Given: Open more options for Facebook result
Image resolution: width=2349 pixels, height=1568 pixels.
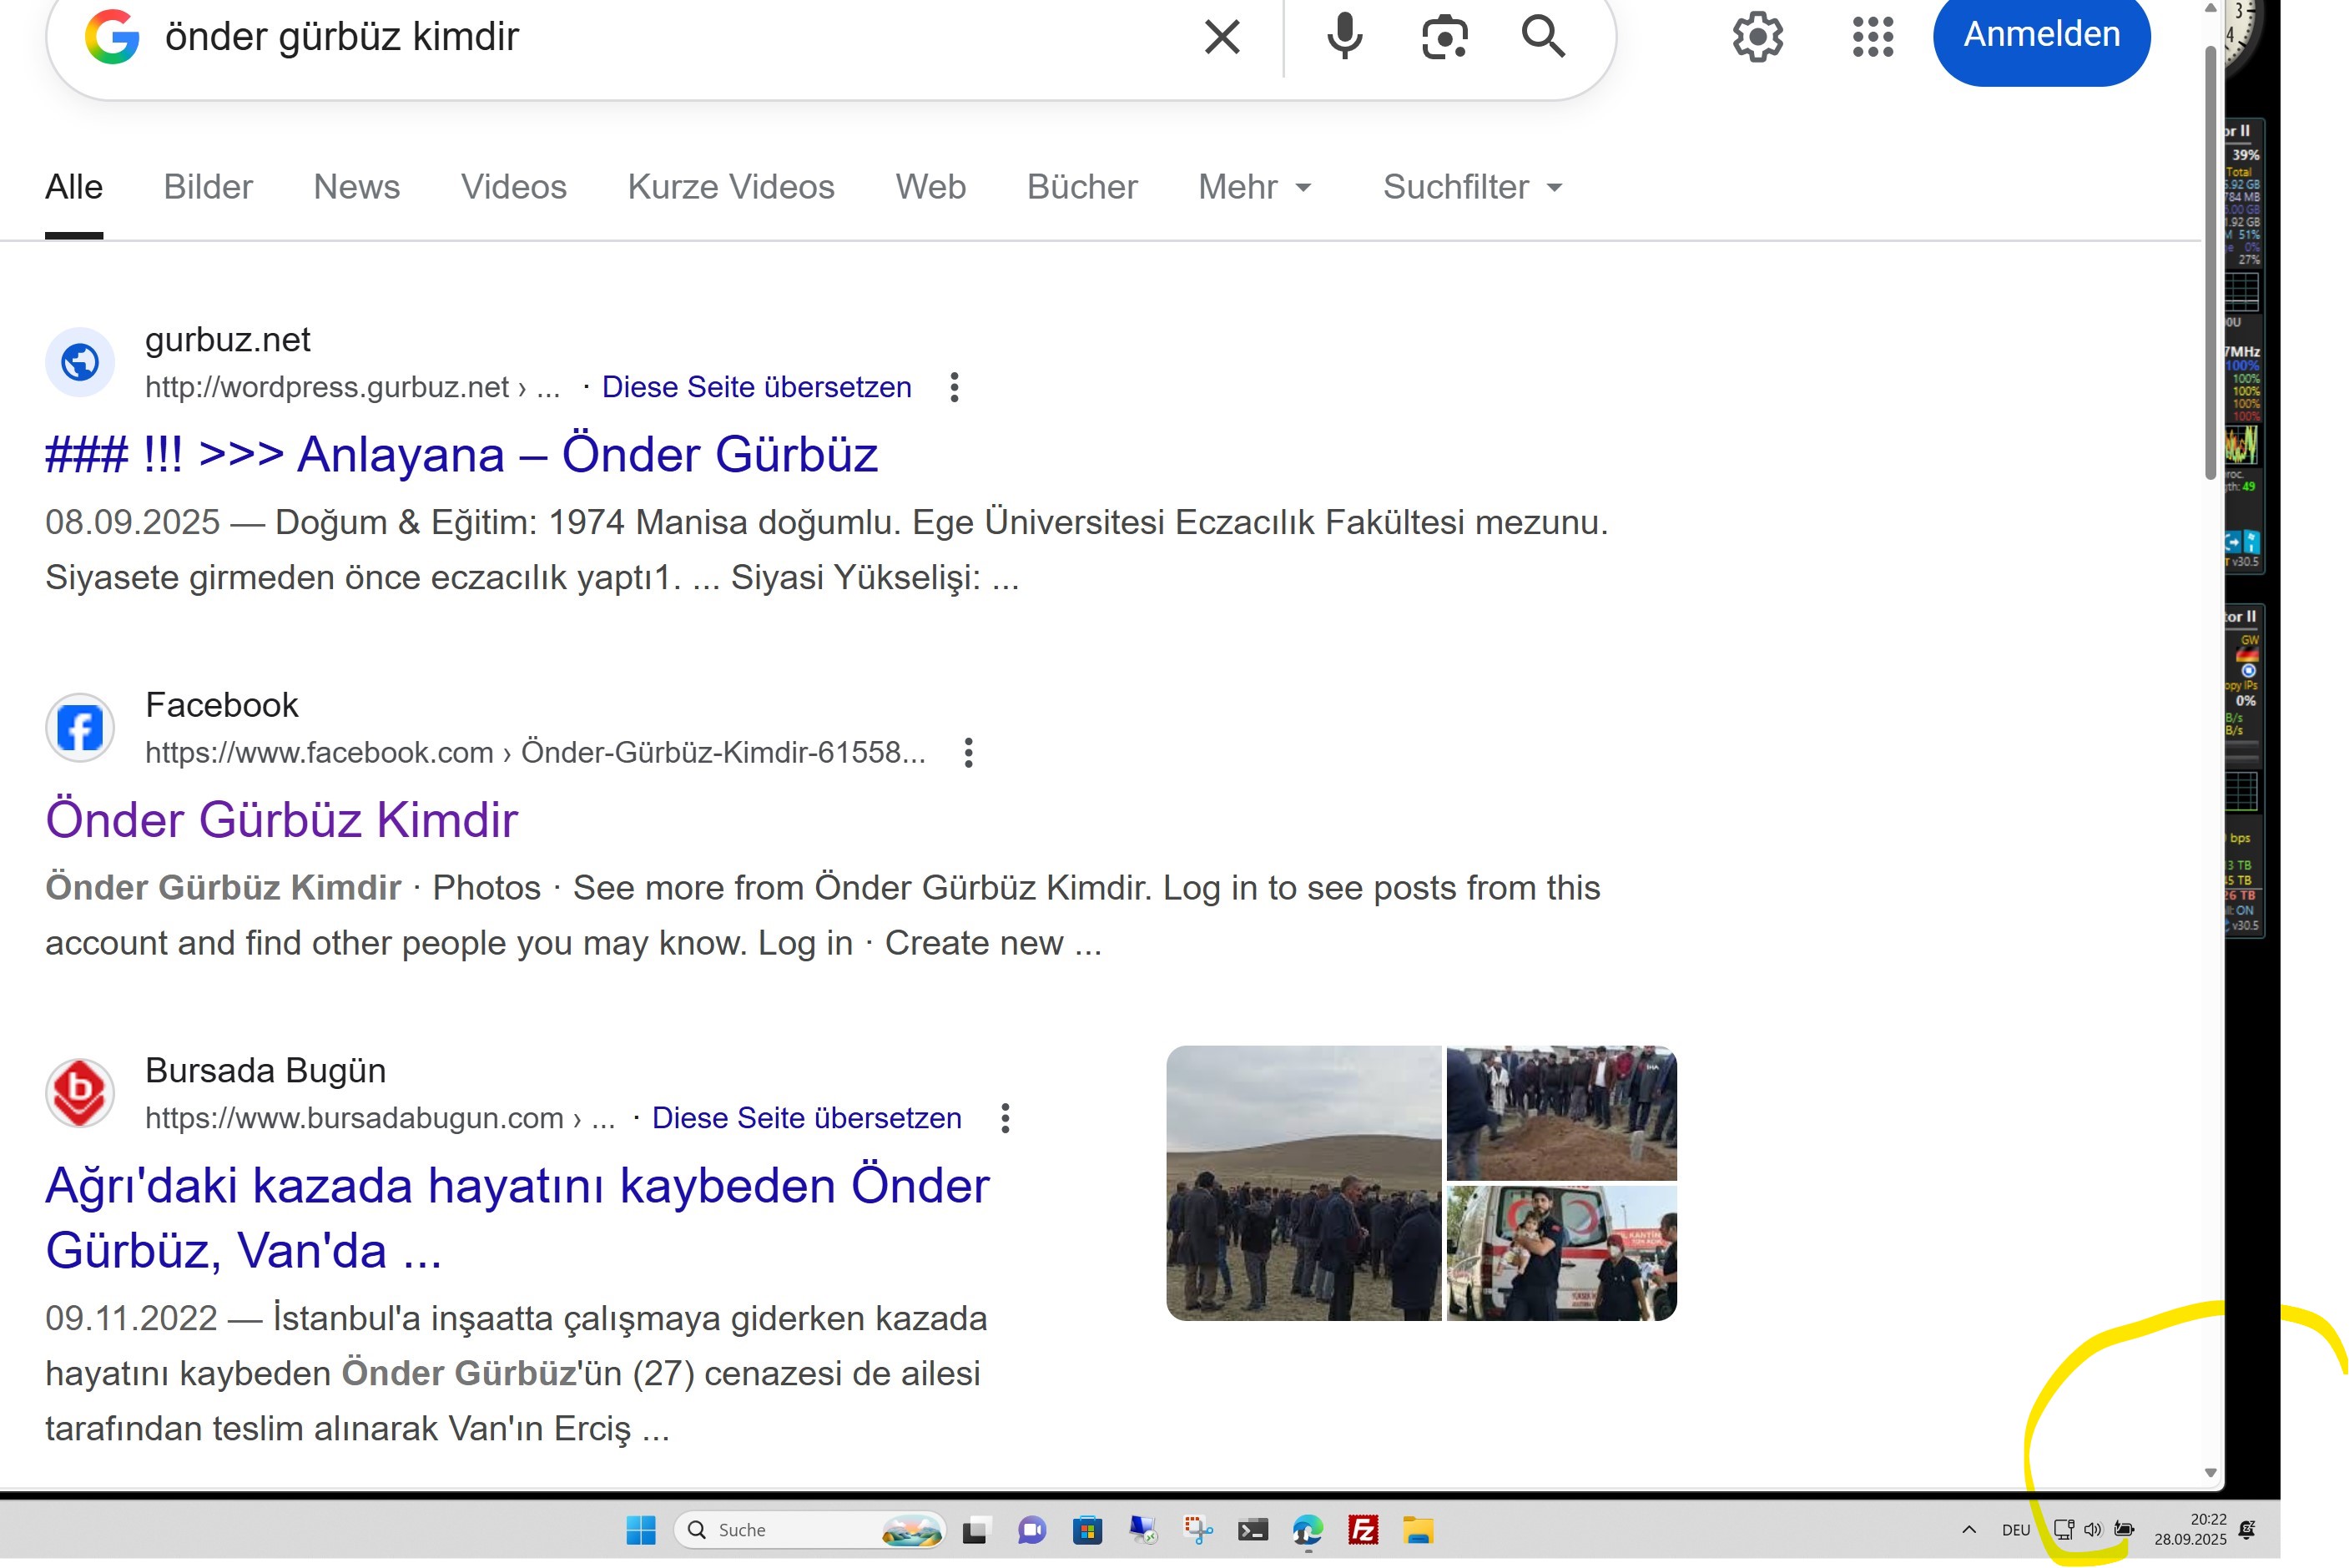Looking at the screenshot, I should 968,752.
